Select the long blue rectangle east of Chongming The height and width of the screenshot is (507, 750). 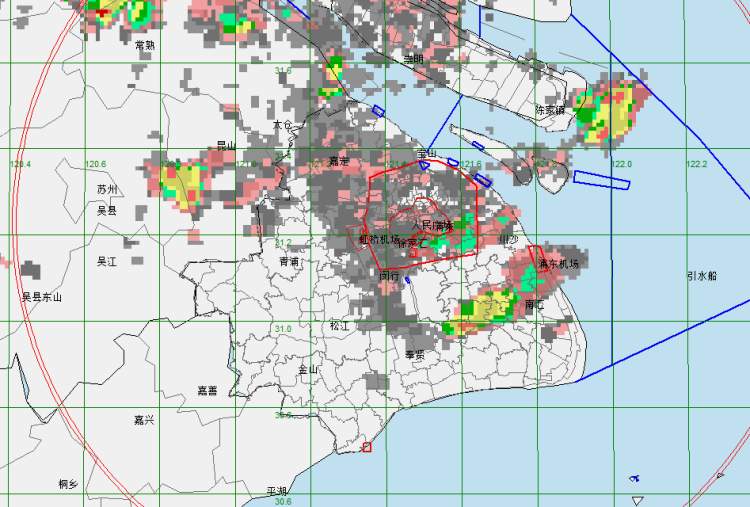pyautogui.click(x=603, y=180)
